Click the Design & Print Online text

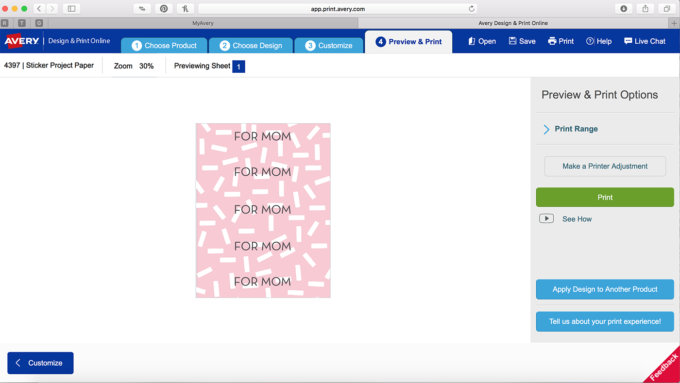[79, 41]
